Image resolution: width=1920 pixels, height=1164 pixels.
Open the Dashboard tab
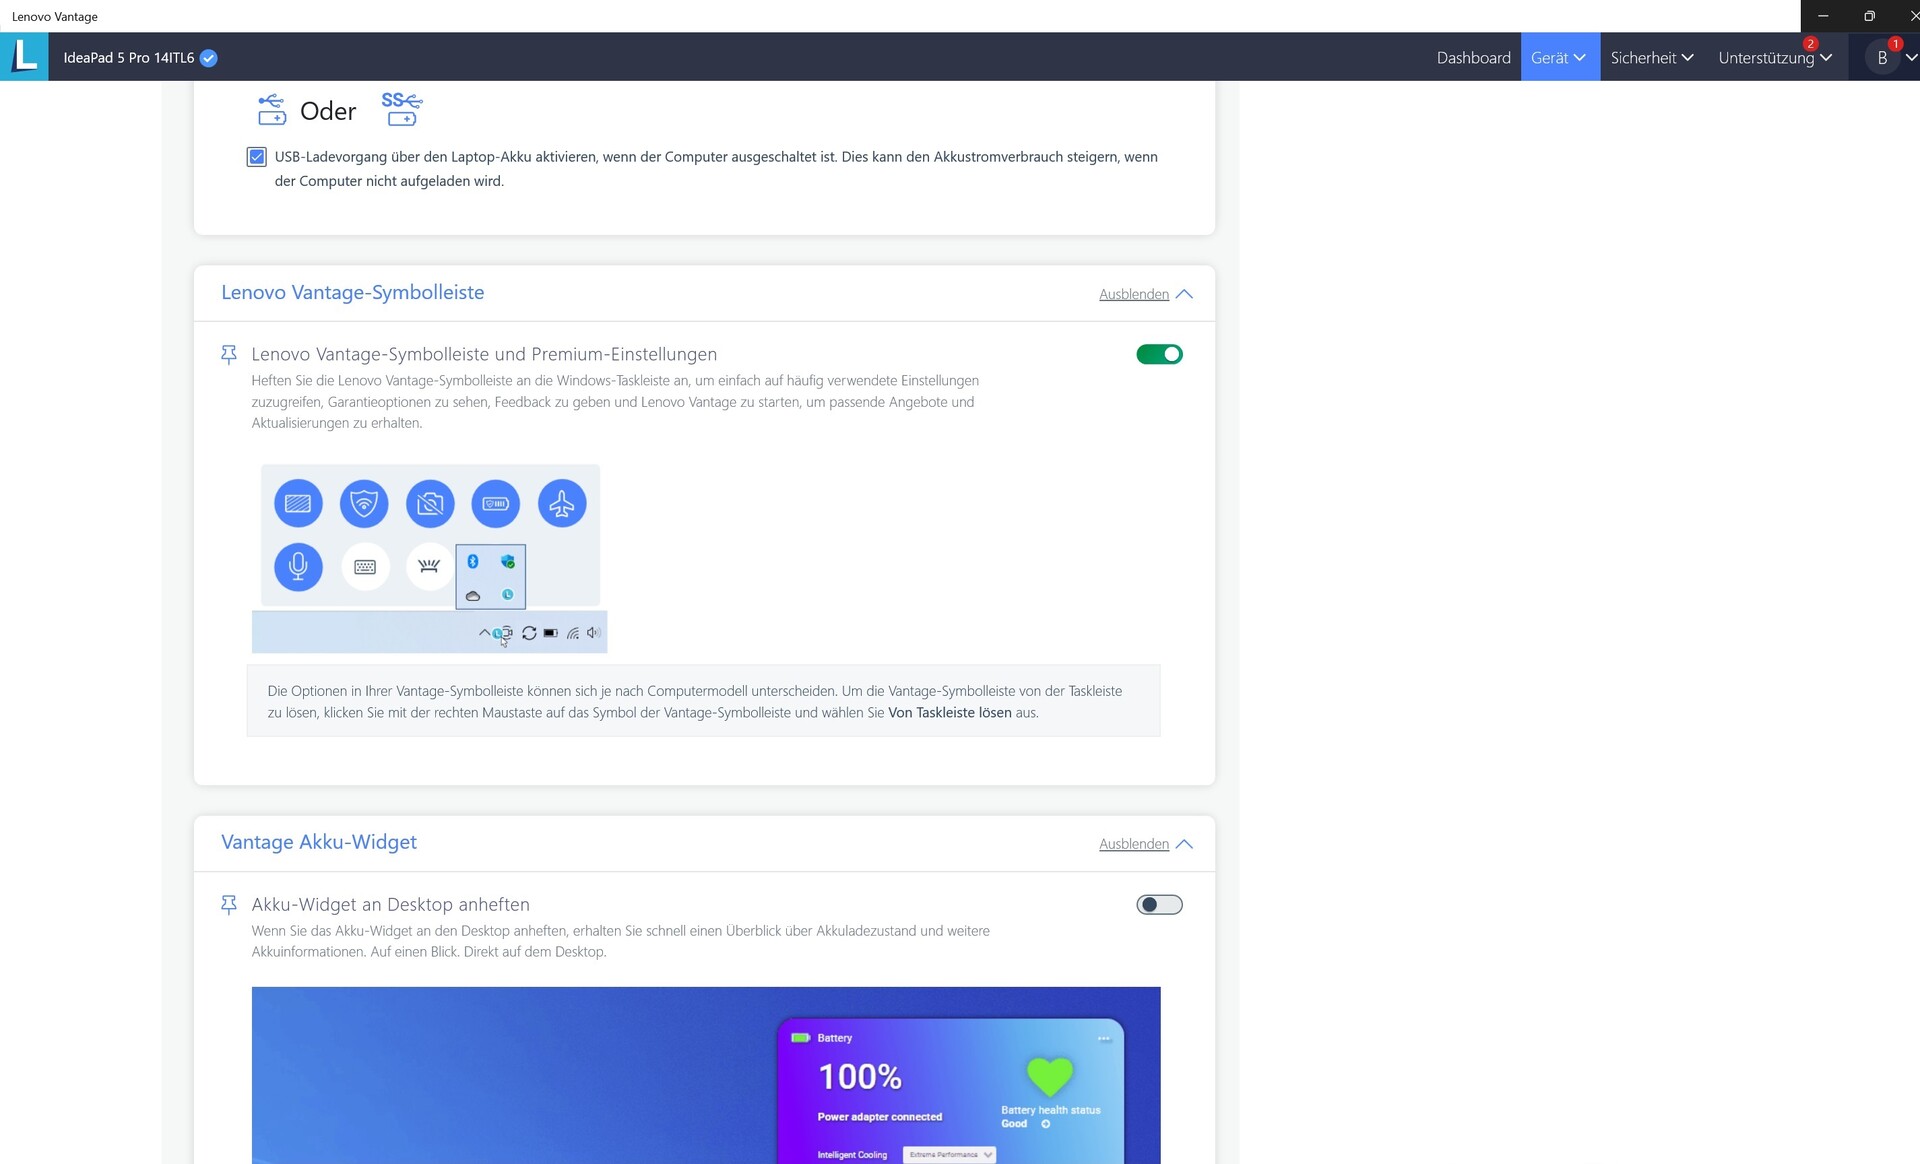coord(1473,58)
